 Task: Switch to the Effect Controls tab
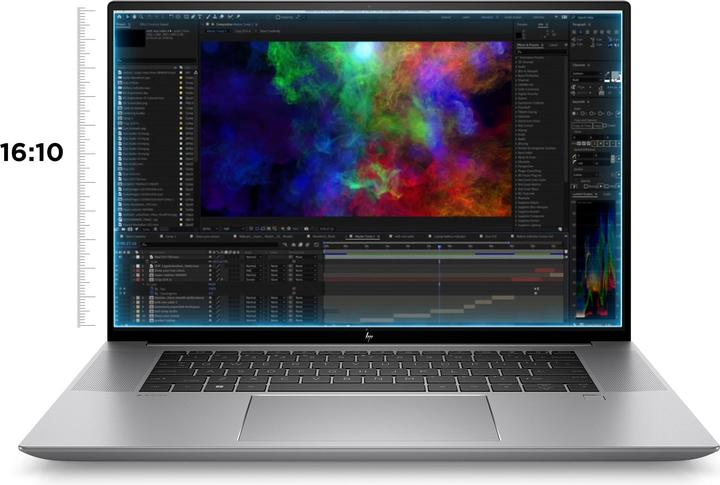[154, 24]
